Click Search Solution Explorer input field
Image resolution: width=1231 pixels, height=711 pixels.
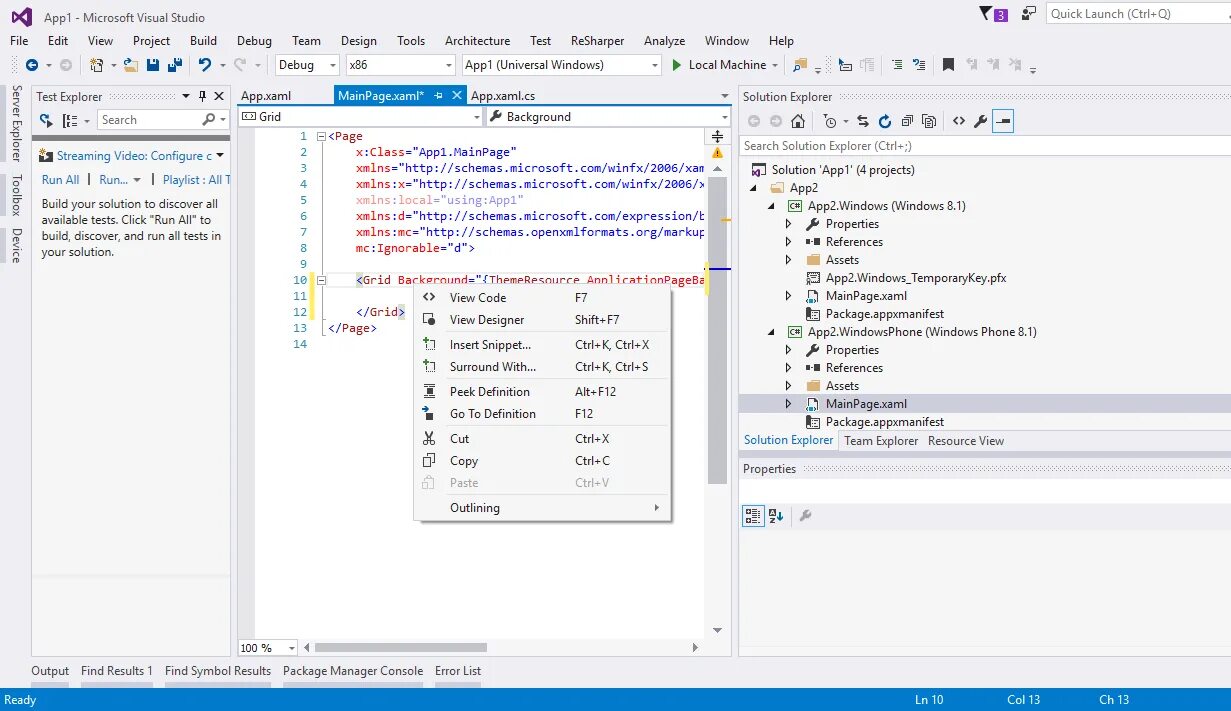[985, 146]
